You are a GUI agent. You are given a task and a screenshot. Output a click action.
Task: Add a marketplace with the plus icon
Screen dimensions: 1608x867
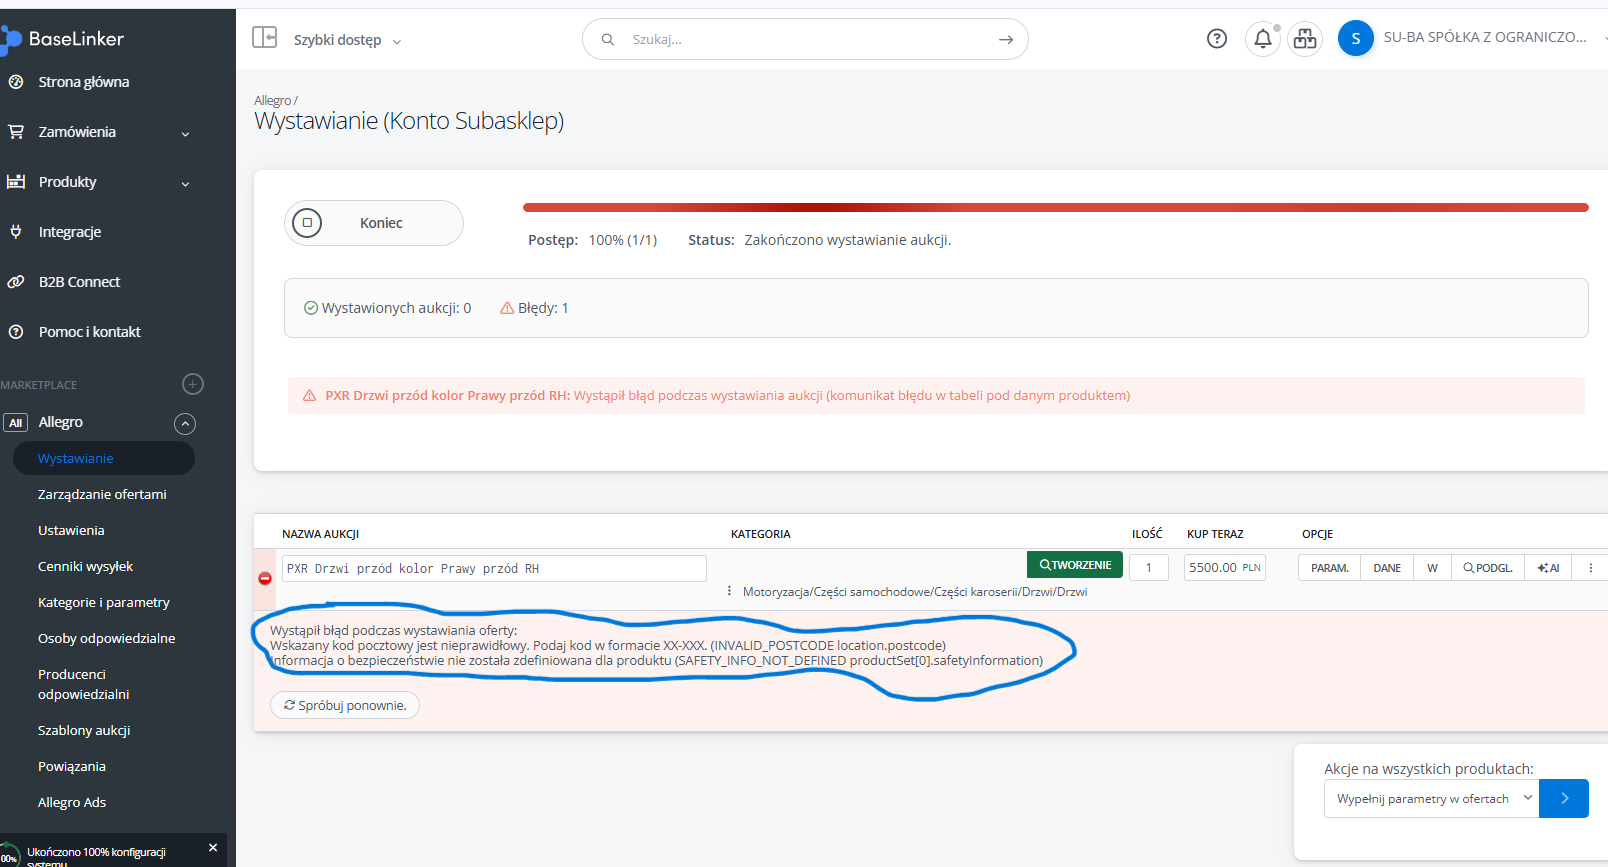[x=193, y=384]
